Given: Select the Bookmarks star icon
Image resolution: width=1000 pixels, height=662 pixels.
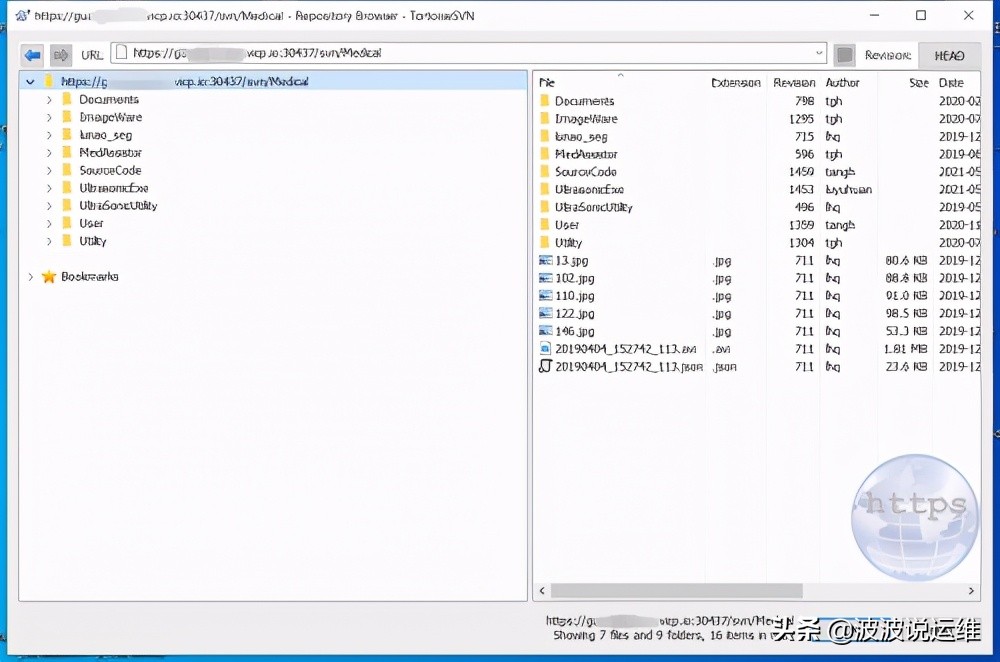Looking at the screenshot, I should click(48, 276).
